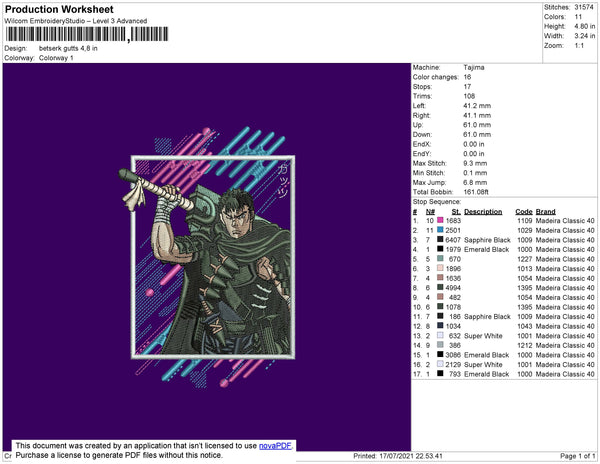
Task: Select the 'Colorway 1' value
Action: [x=56, y=58]
